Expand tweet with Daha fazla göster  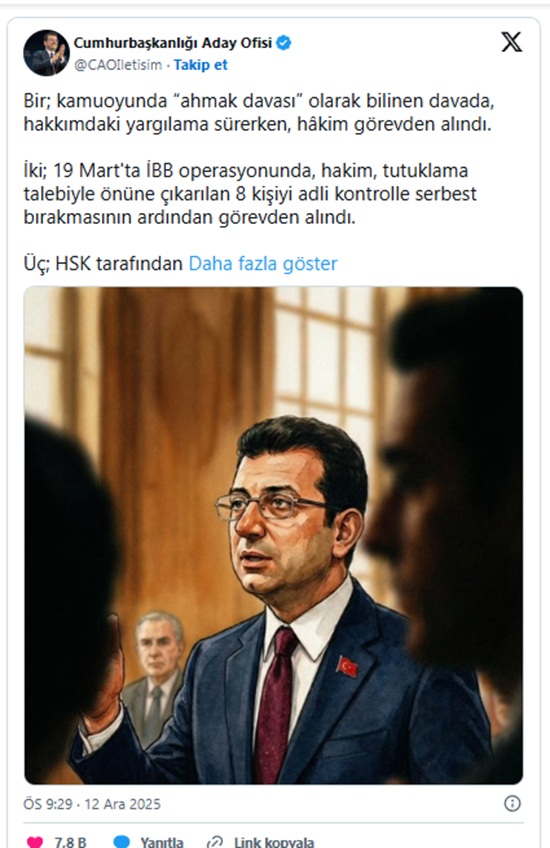click(x=263, y=264)
